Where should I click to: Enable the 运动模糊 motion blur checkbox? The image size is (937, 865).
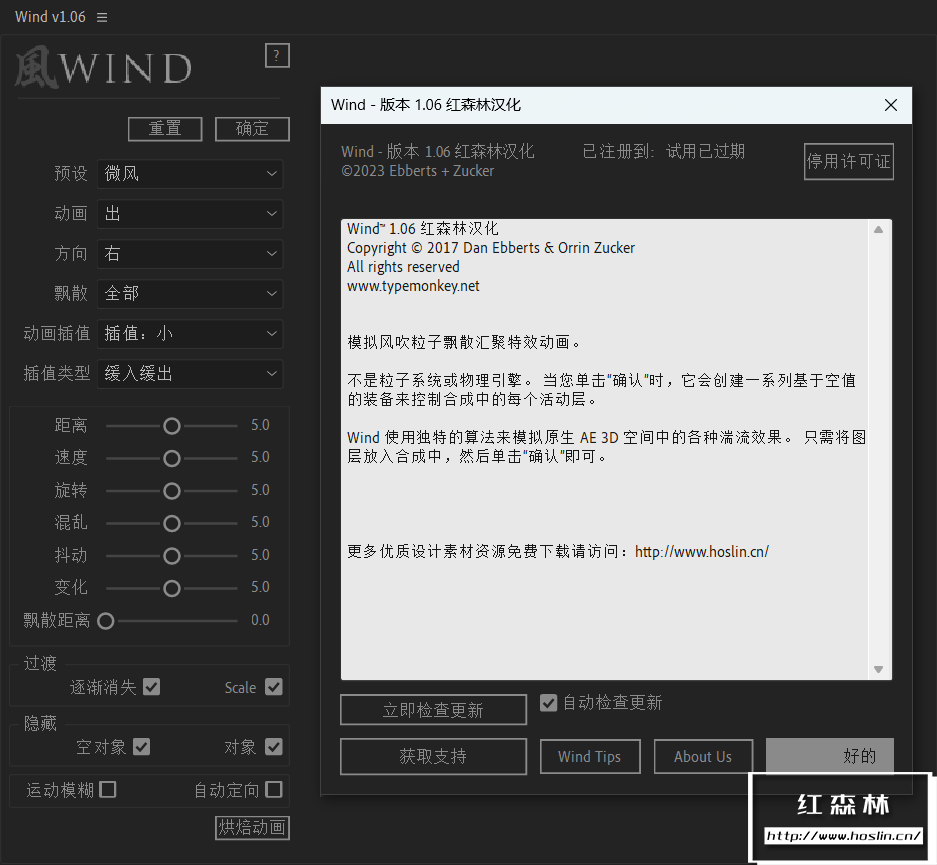(108, 790)
